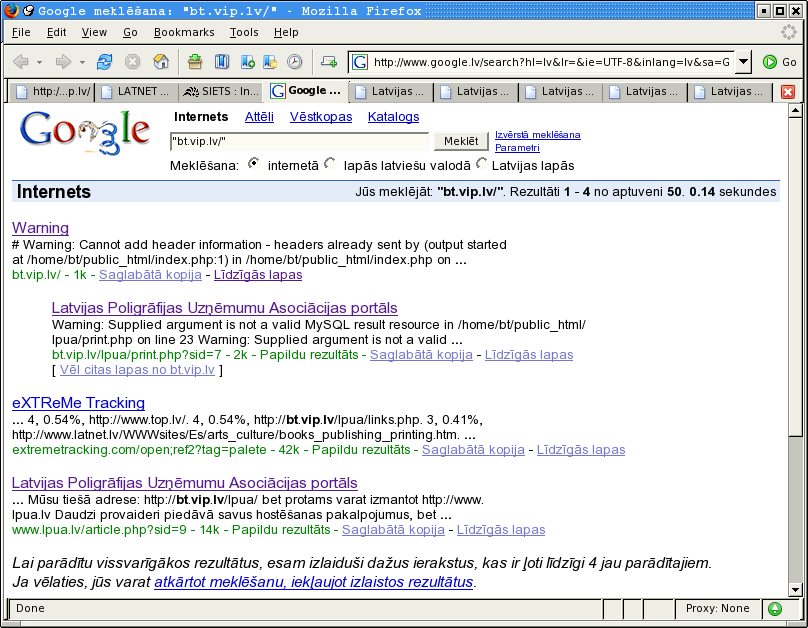The image size is (808, 628).
Task: Click in the Google search text field
Action: (x=298, y=142)
